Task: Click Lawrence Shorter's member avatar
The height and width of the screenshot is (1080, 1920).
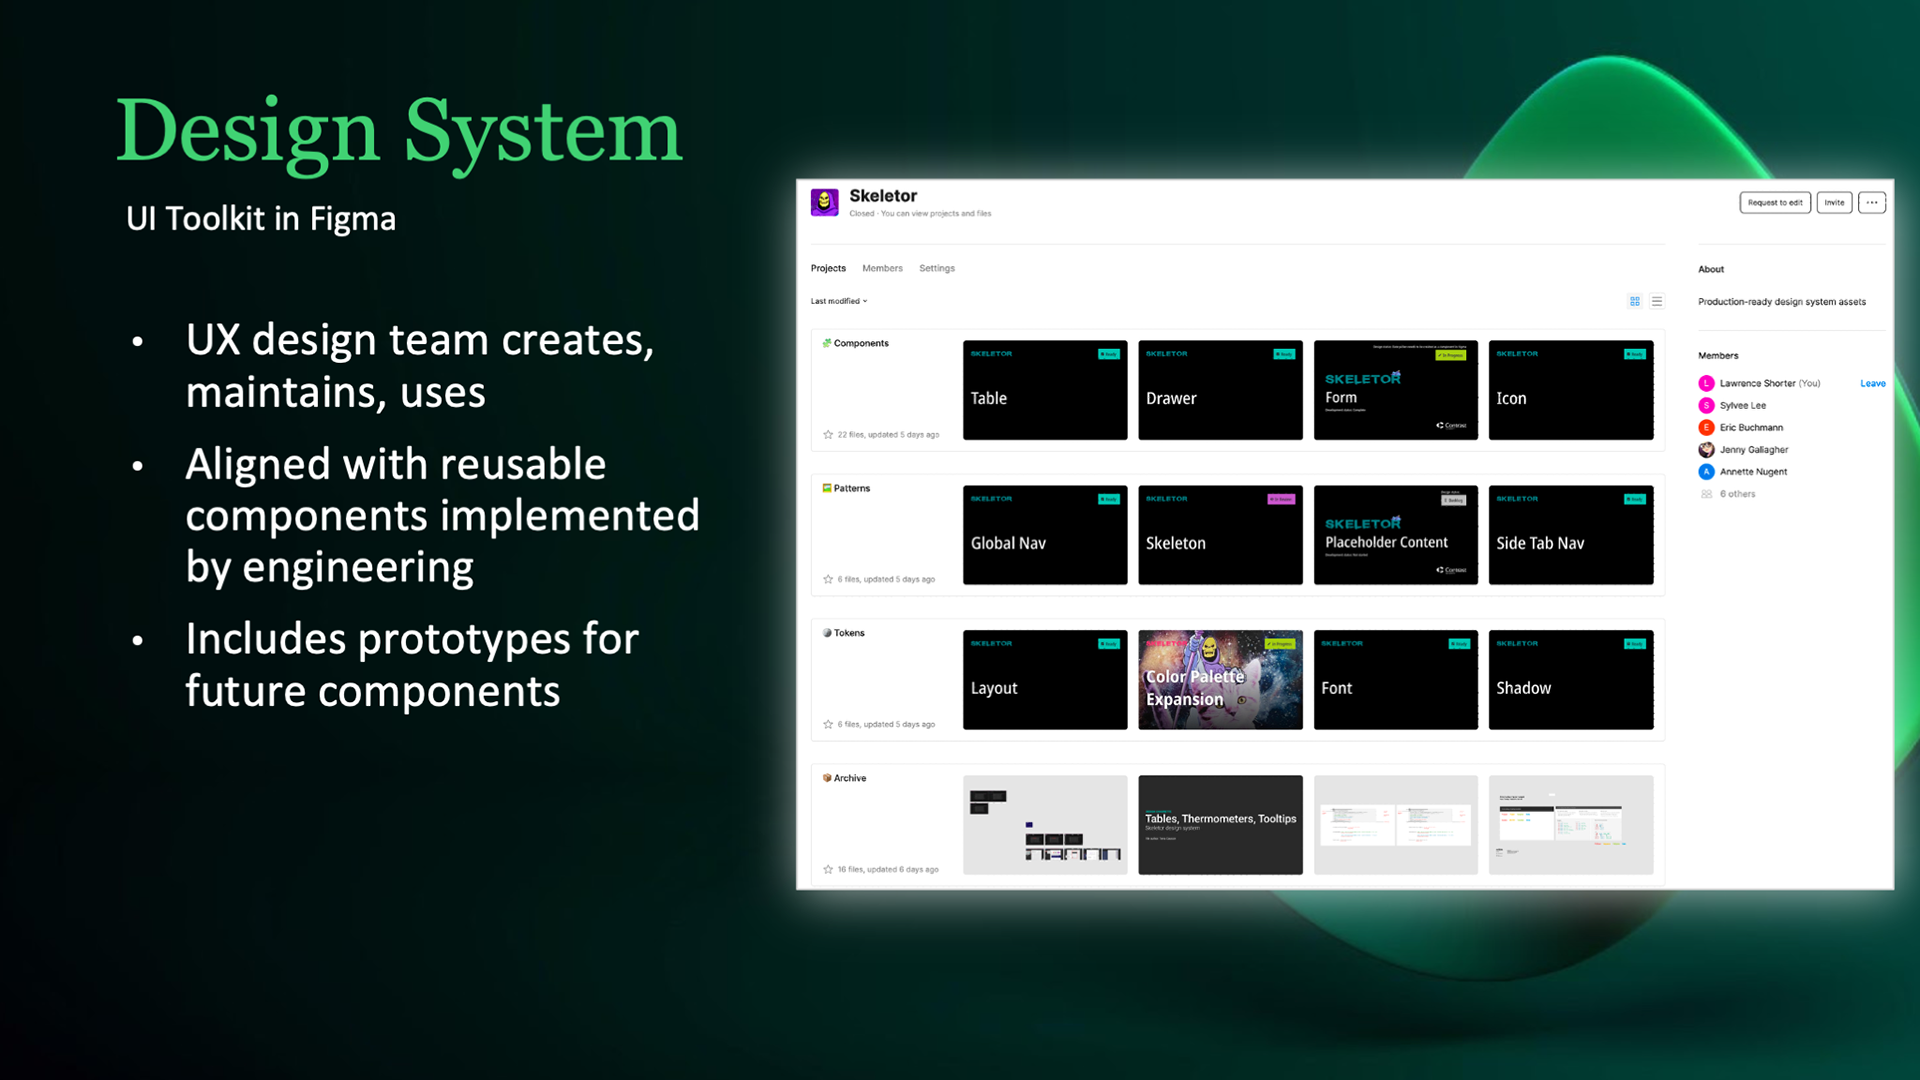Action: pos(1706,383)
